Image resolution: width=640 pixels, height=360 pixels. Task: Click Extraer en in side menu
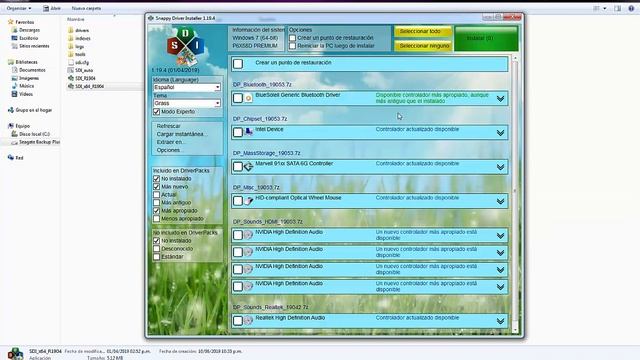(170, 142)
